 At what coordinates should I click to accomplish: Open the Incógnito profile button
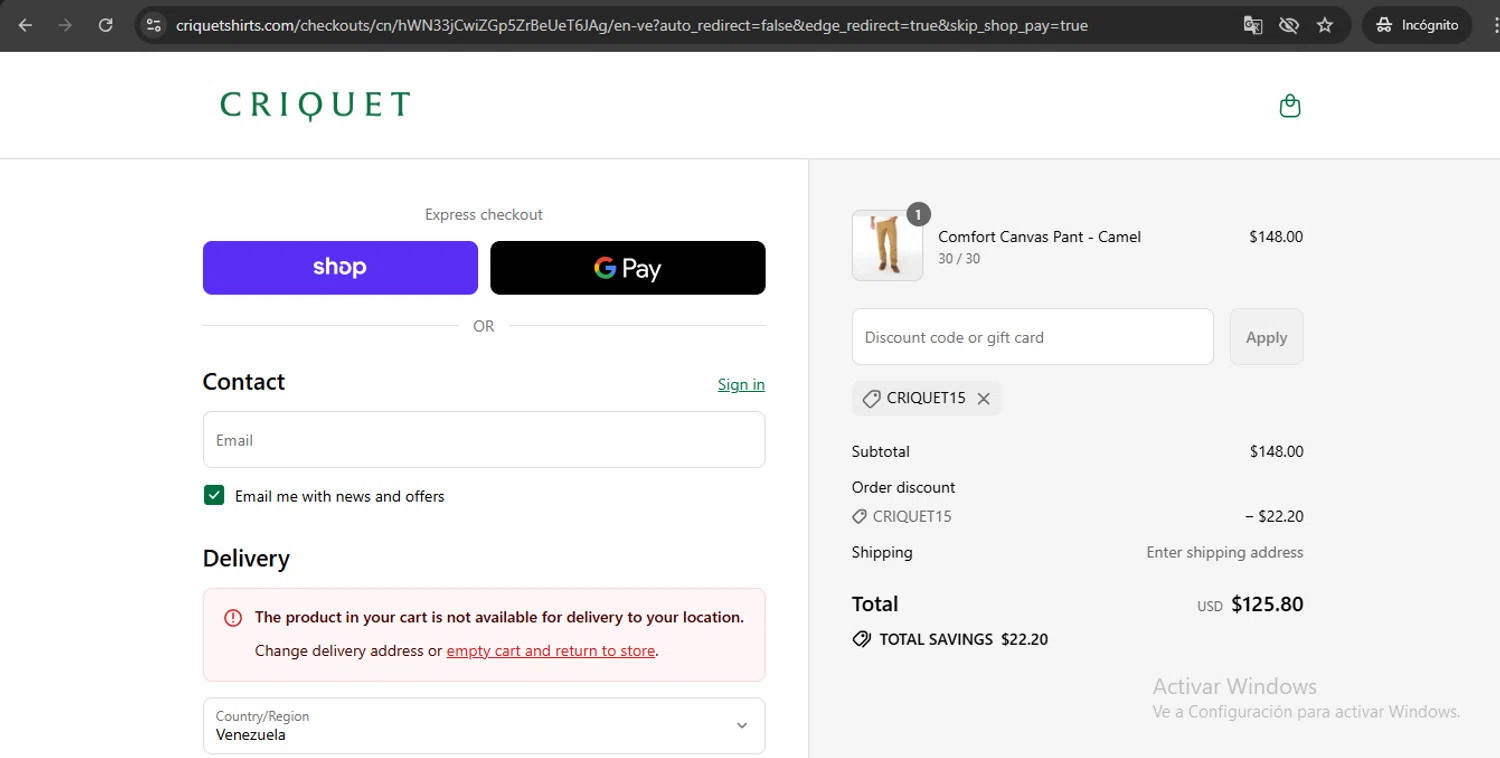pyautogui.click(x=1417, y=25)
